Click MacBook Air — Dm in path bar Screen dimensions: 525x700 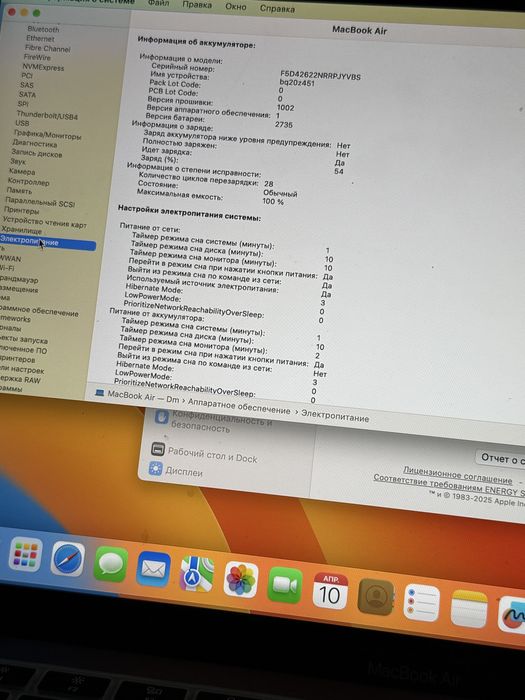(x=143, y=397)
